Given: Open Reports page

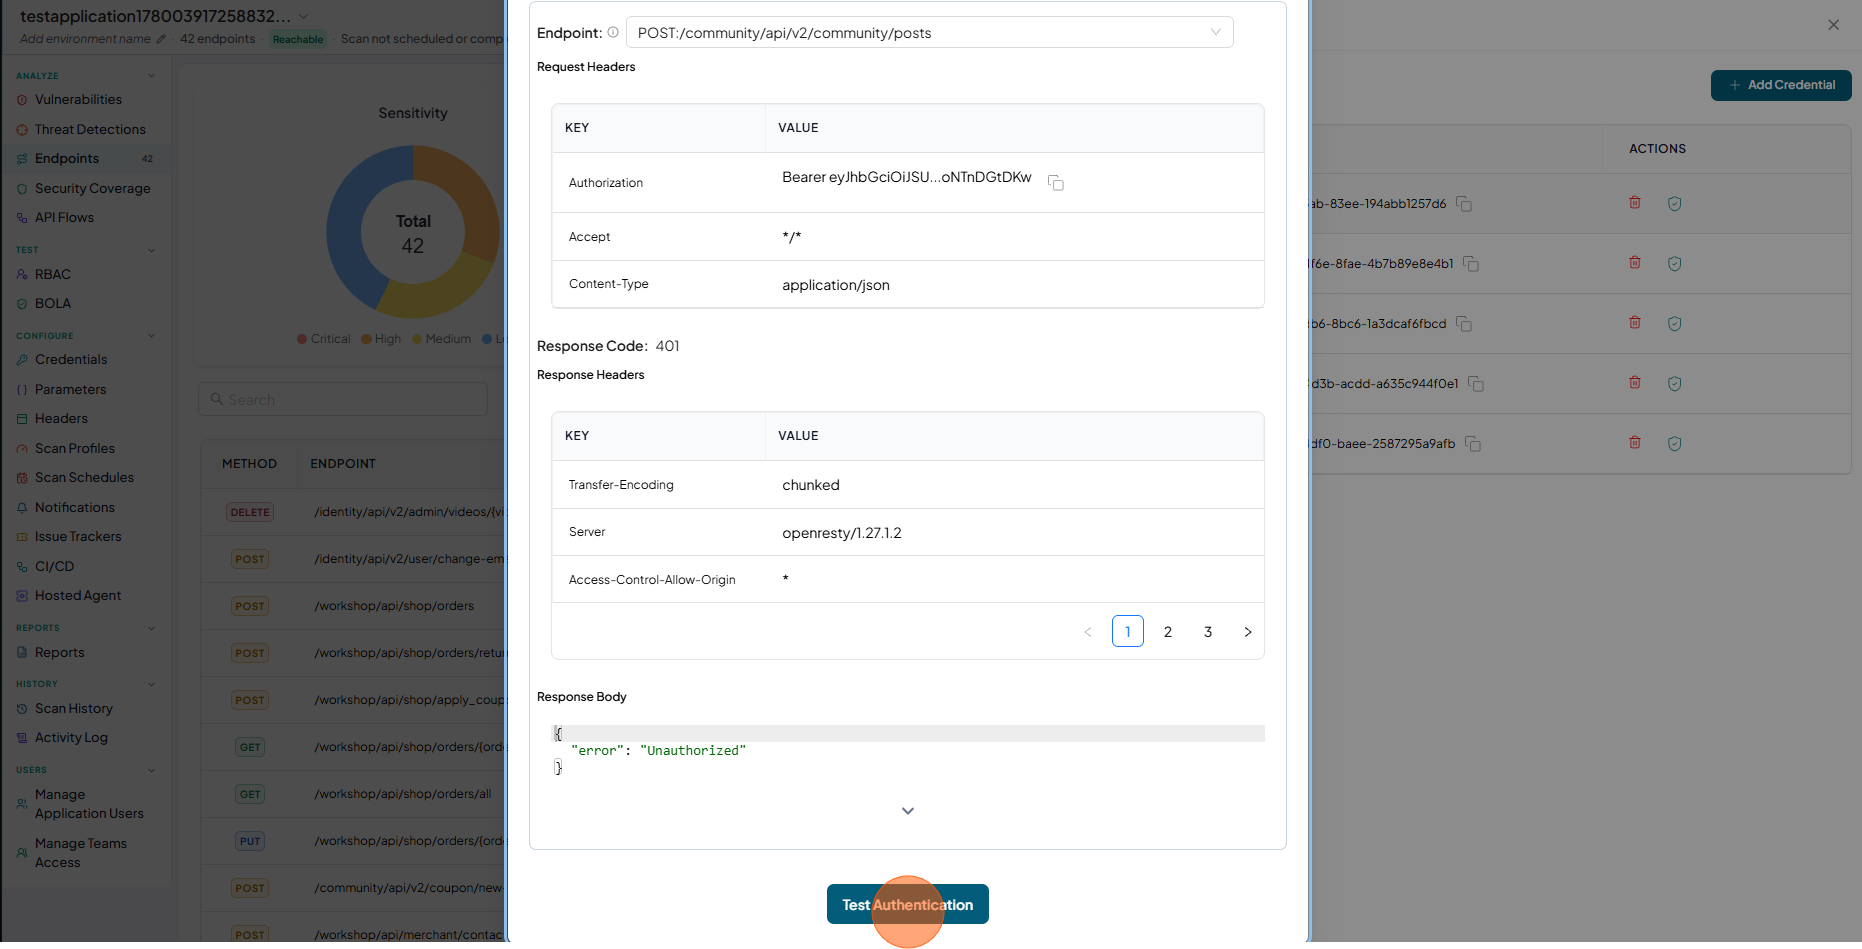Looking at the screenshot, I should (x=59, y=652).
